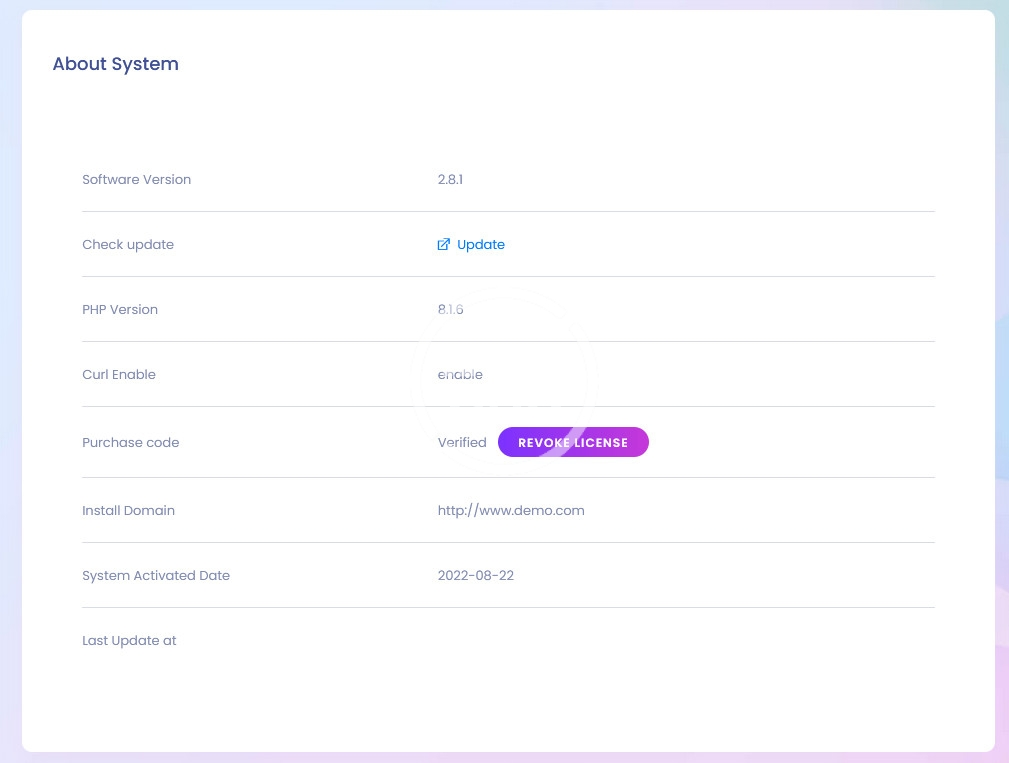The height and width of the screenshot is (763, 1009).
Task: Click the http://www.demo.com domain value
Action: 511,511
